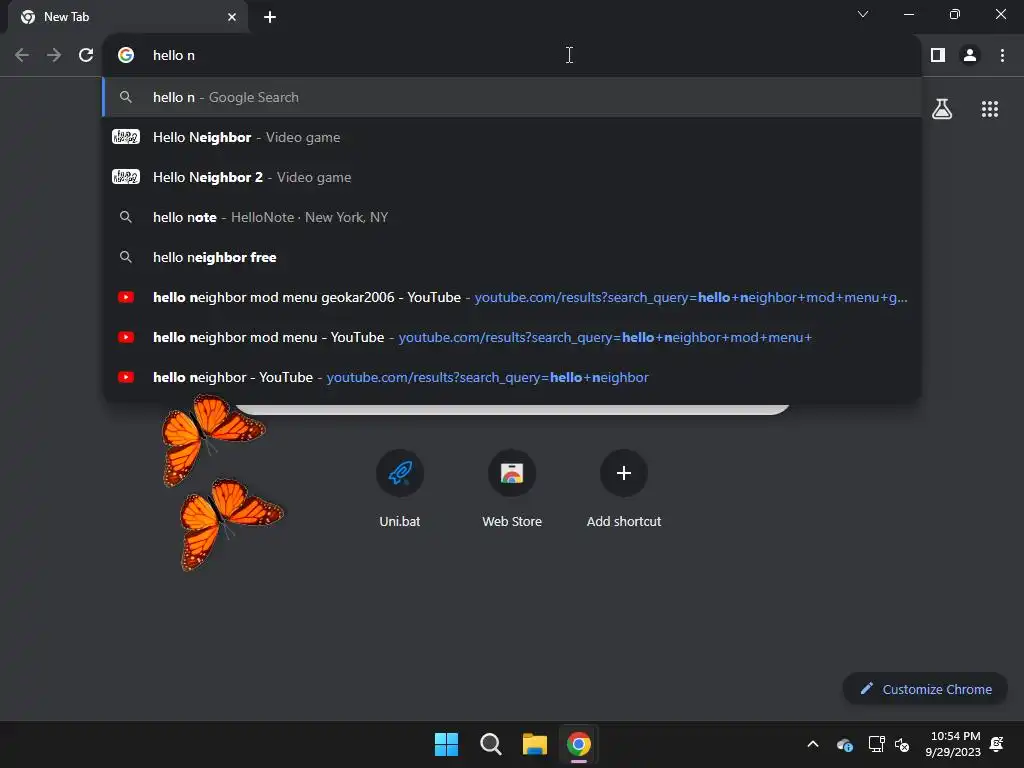This screenshot has height=768, width=1024.
Task: Open Windows taskbar search
Action: 490,744
